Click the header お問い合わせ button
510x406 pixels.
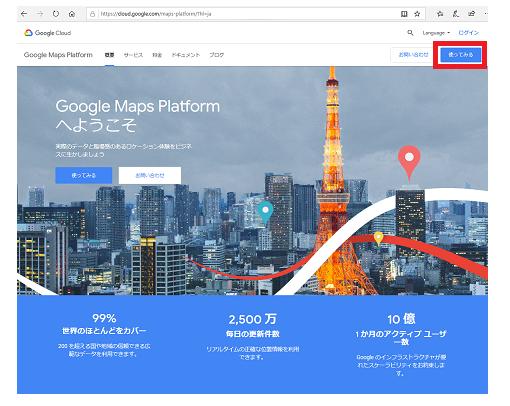pyautogui.click(x=413, y=55)
